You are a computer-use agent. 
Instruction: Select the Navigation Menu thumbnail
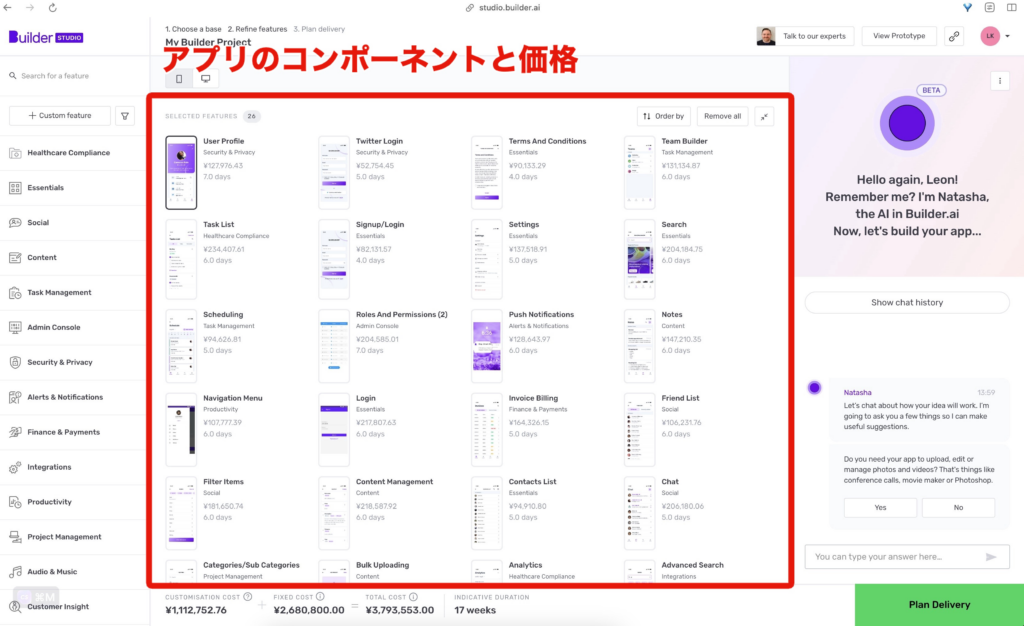pos(181,430)
